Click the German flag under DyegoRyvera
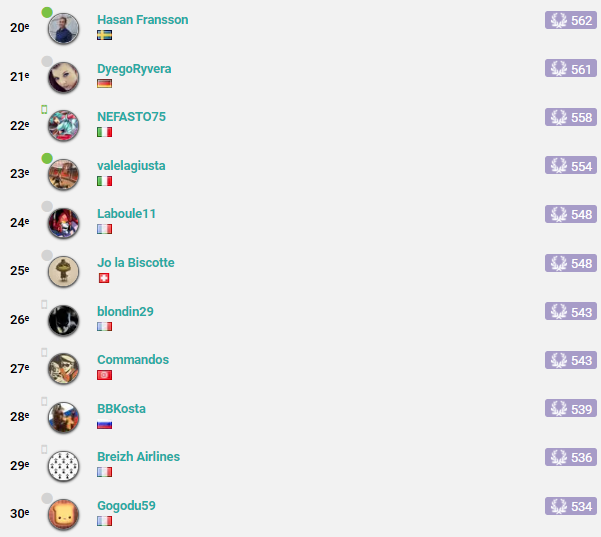The height and width of the screenshot is (537, 601). coord(104,84)
